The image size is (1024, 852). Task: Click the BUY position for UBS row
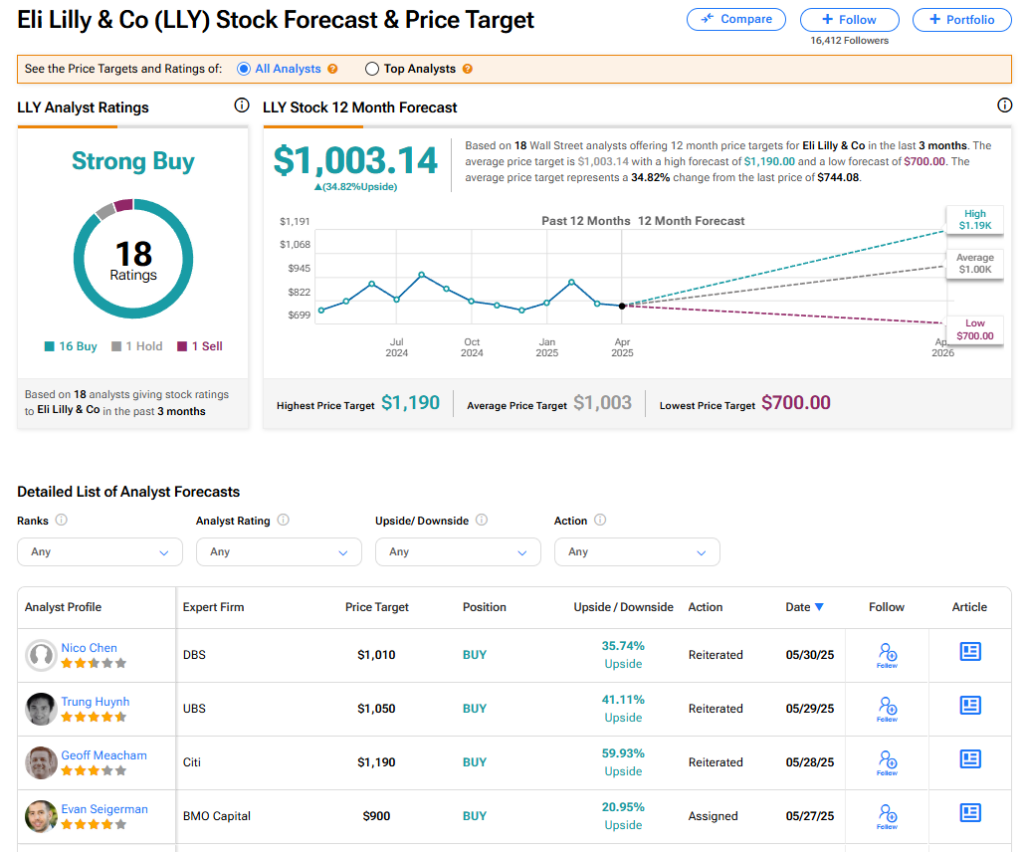(475, 708)
